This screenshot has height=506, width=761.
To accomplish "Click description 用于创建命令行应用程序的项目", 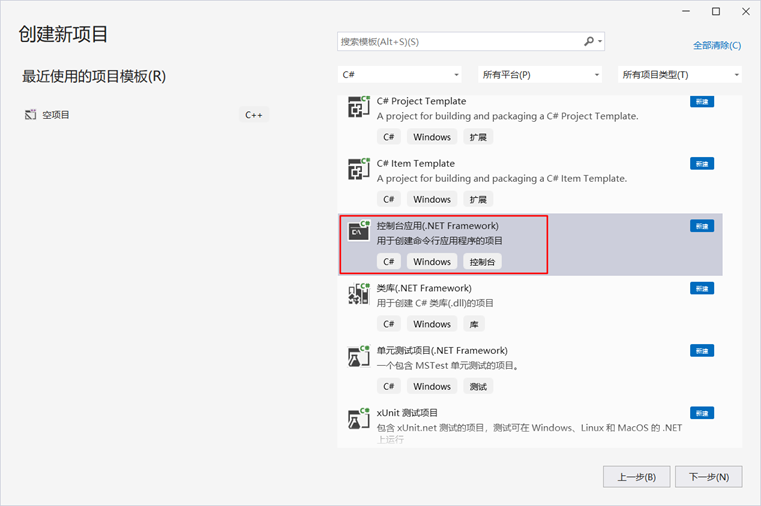I will coord(440,241).
